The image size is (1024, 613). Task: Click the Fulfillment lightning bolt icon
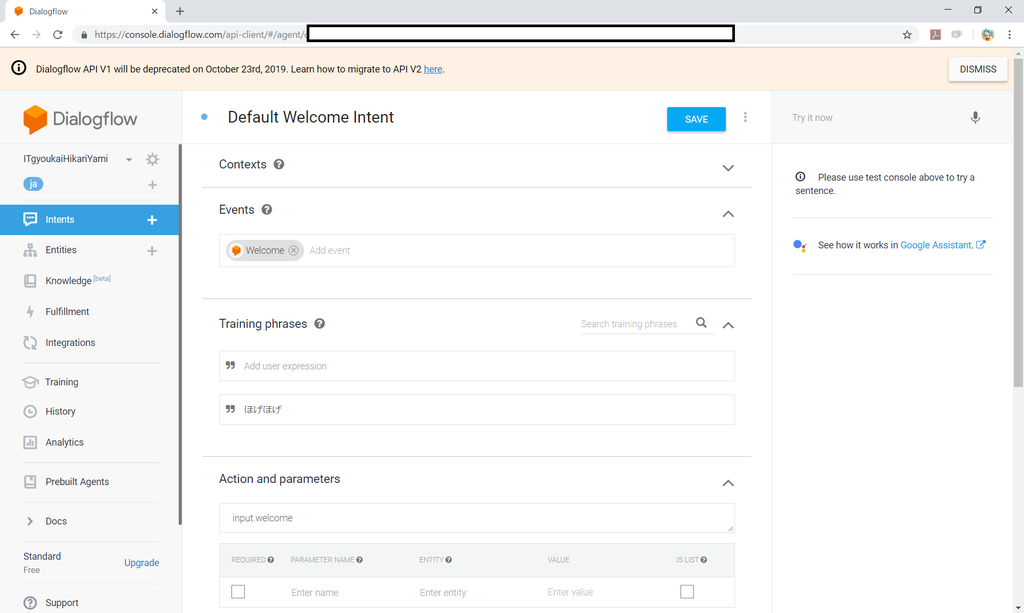30,312
